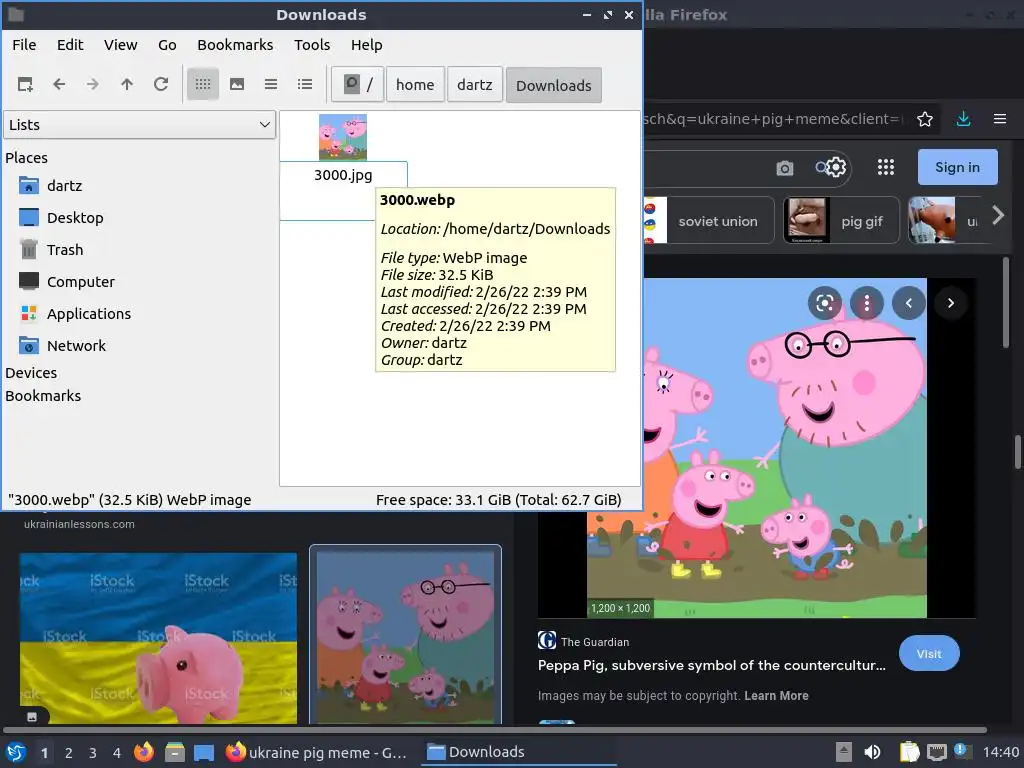This screenshot has height=768, width=1024.
Task: Open Firefox hamburger application menu
Action: 1000,119
